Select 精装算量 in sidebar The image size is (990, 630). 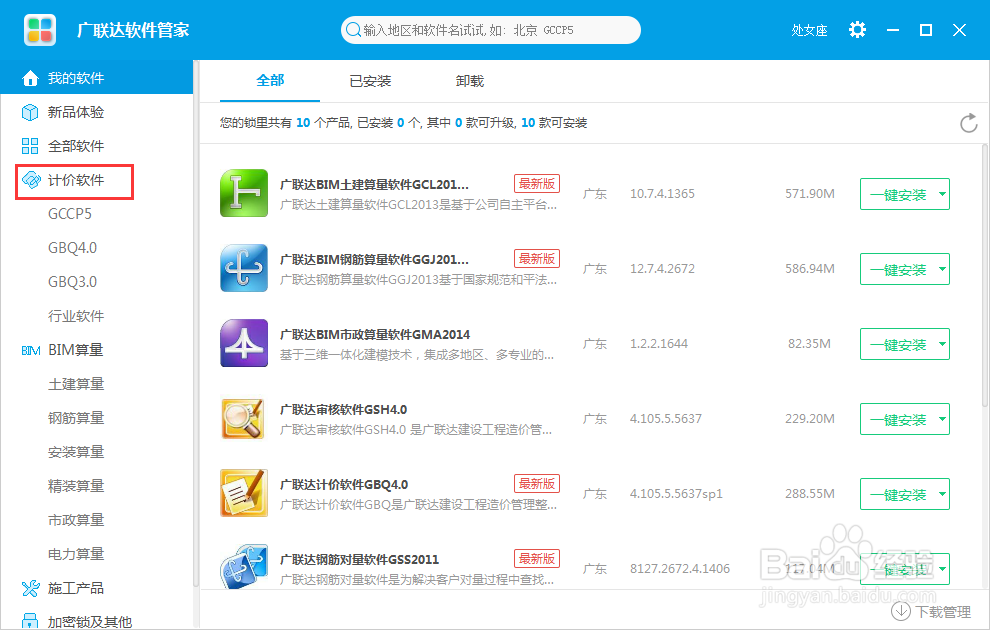click(76, 487)
